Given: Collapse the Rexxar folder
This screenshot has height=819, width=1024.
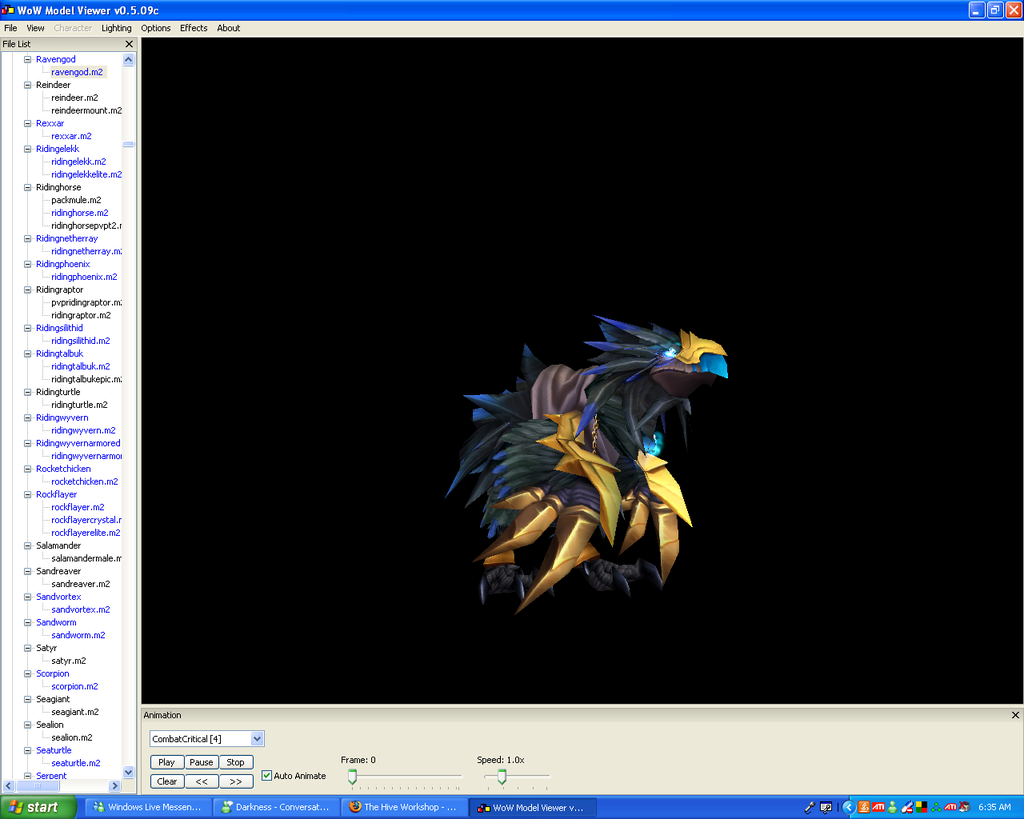Looking at the screenshot, I should pos(27,123).
